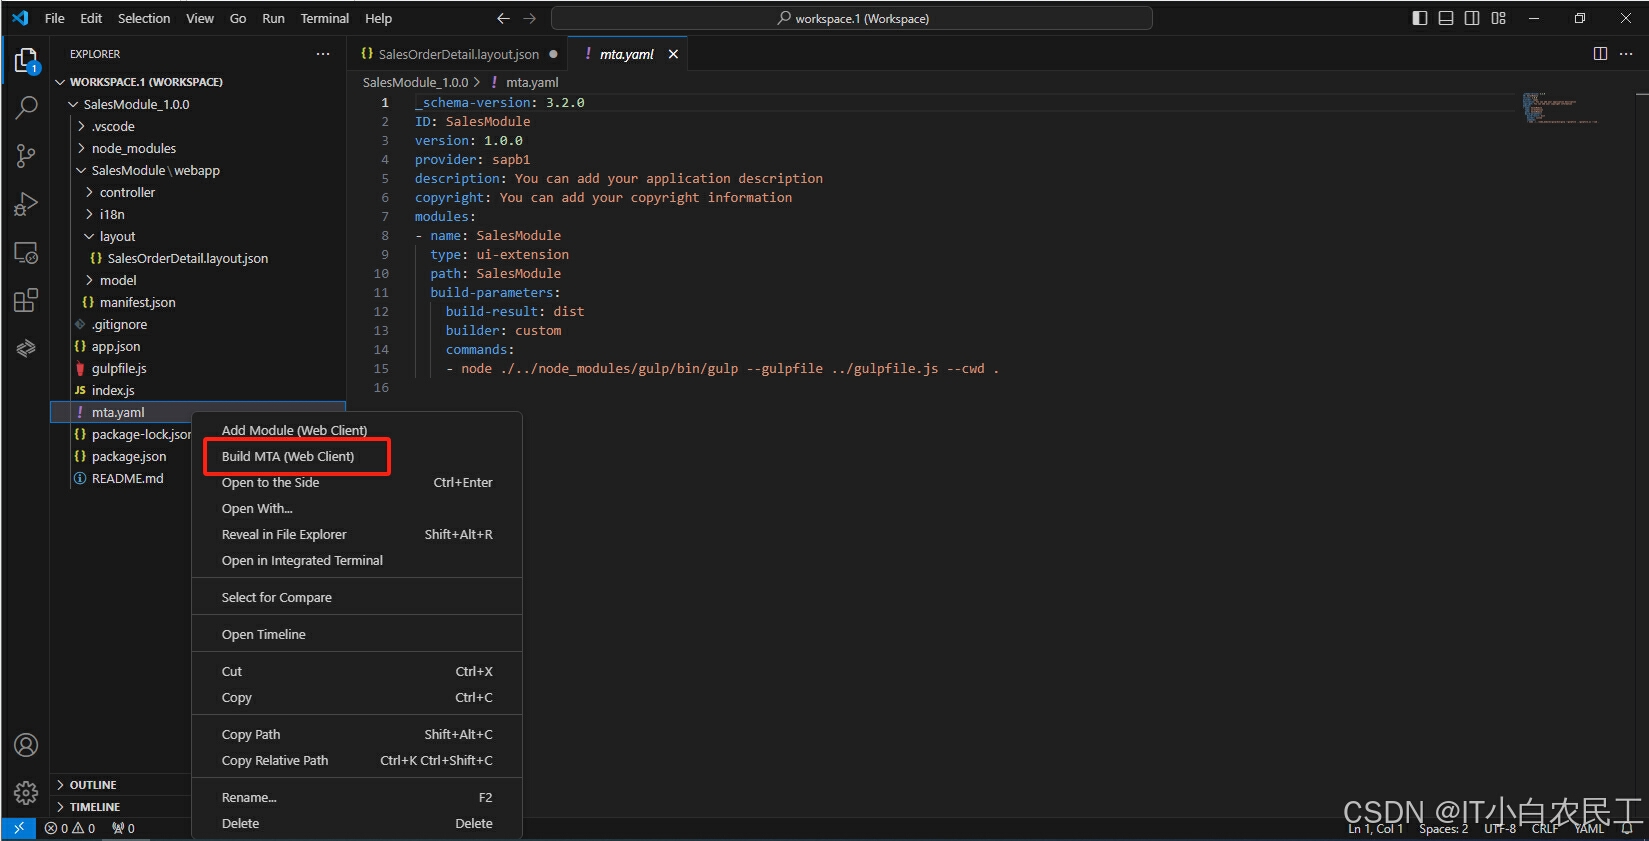Choose Add Module (Web Client) from context menu

357,430
